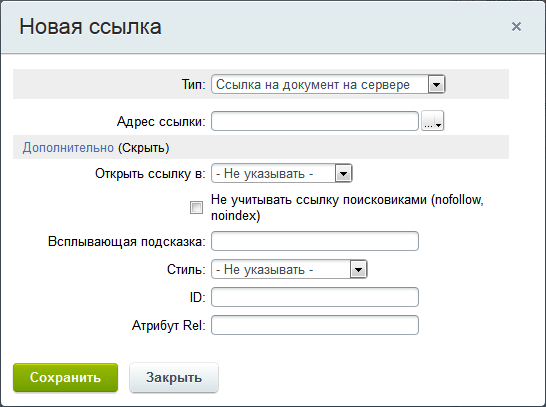Toggle checkbox via Не учитывать ссылку поисковиками label

pyautogui.click(x=347, y=208)
